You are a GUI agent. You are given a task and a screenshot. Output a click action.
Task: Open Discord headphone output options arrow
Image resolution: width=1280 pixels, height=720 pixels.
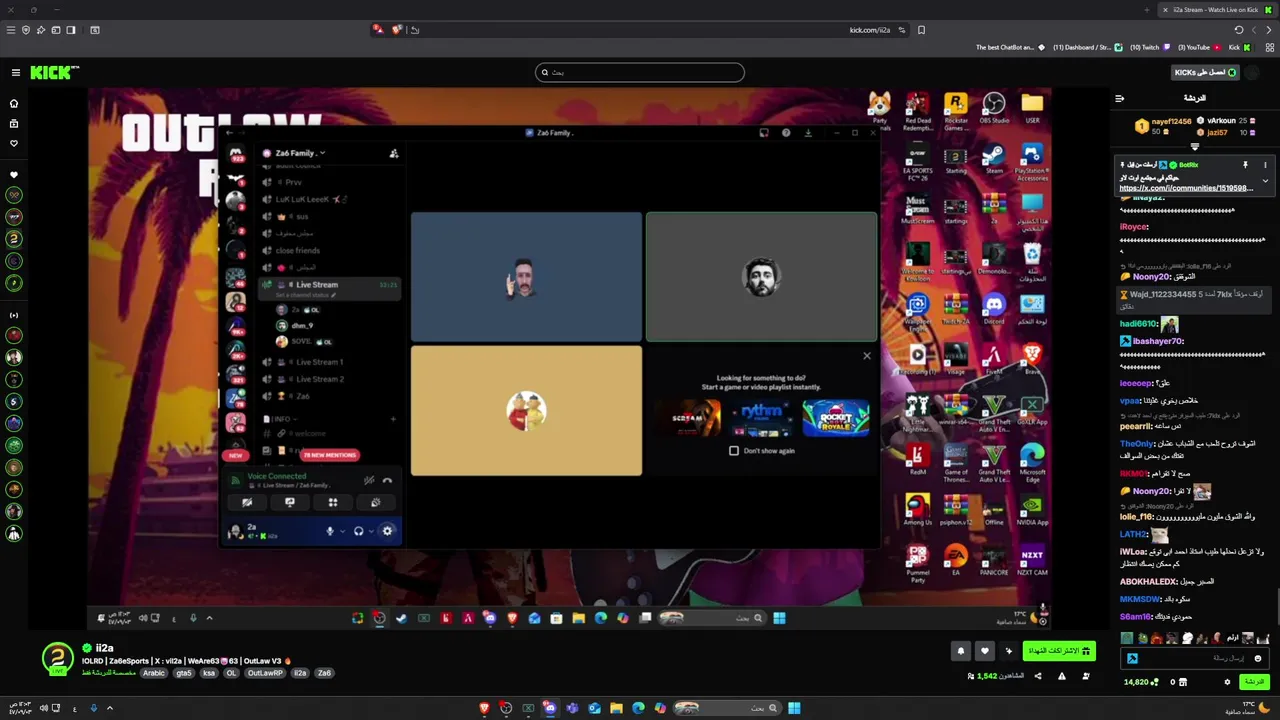coord(371,531)
